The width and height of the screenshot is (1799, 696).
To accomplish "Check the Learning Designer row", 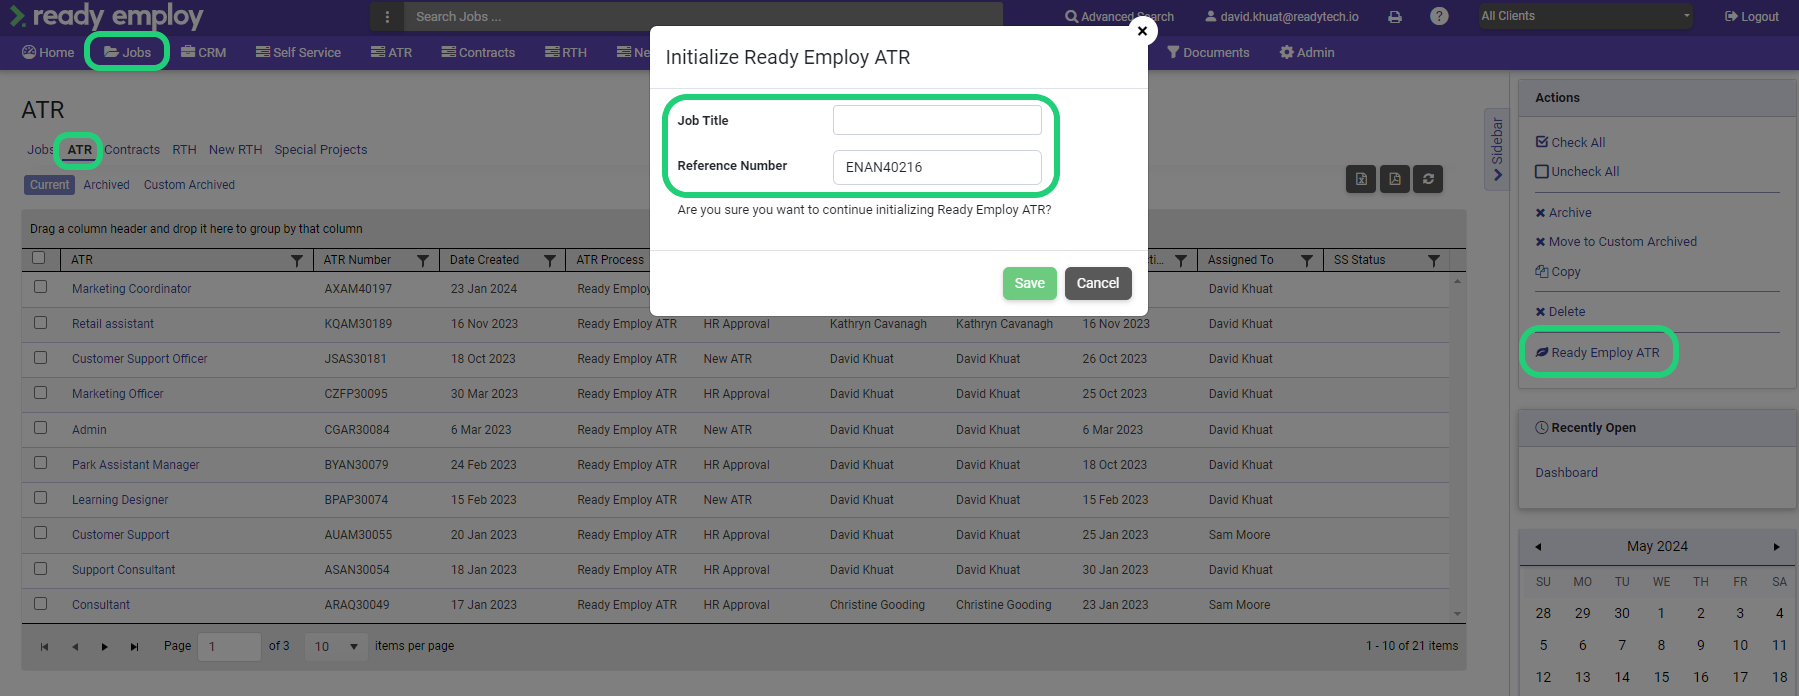I will point(41,497).
